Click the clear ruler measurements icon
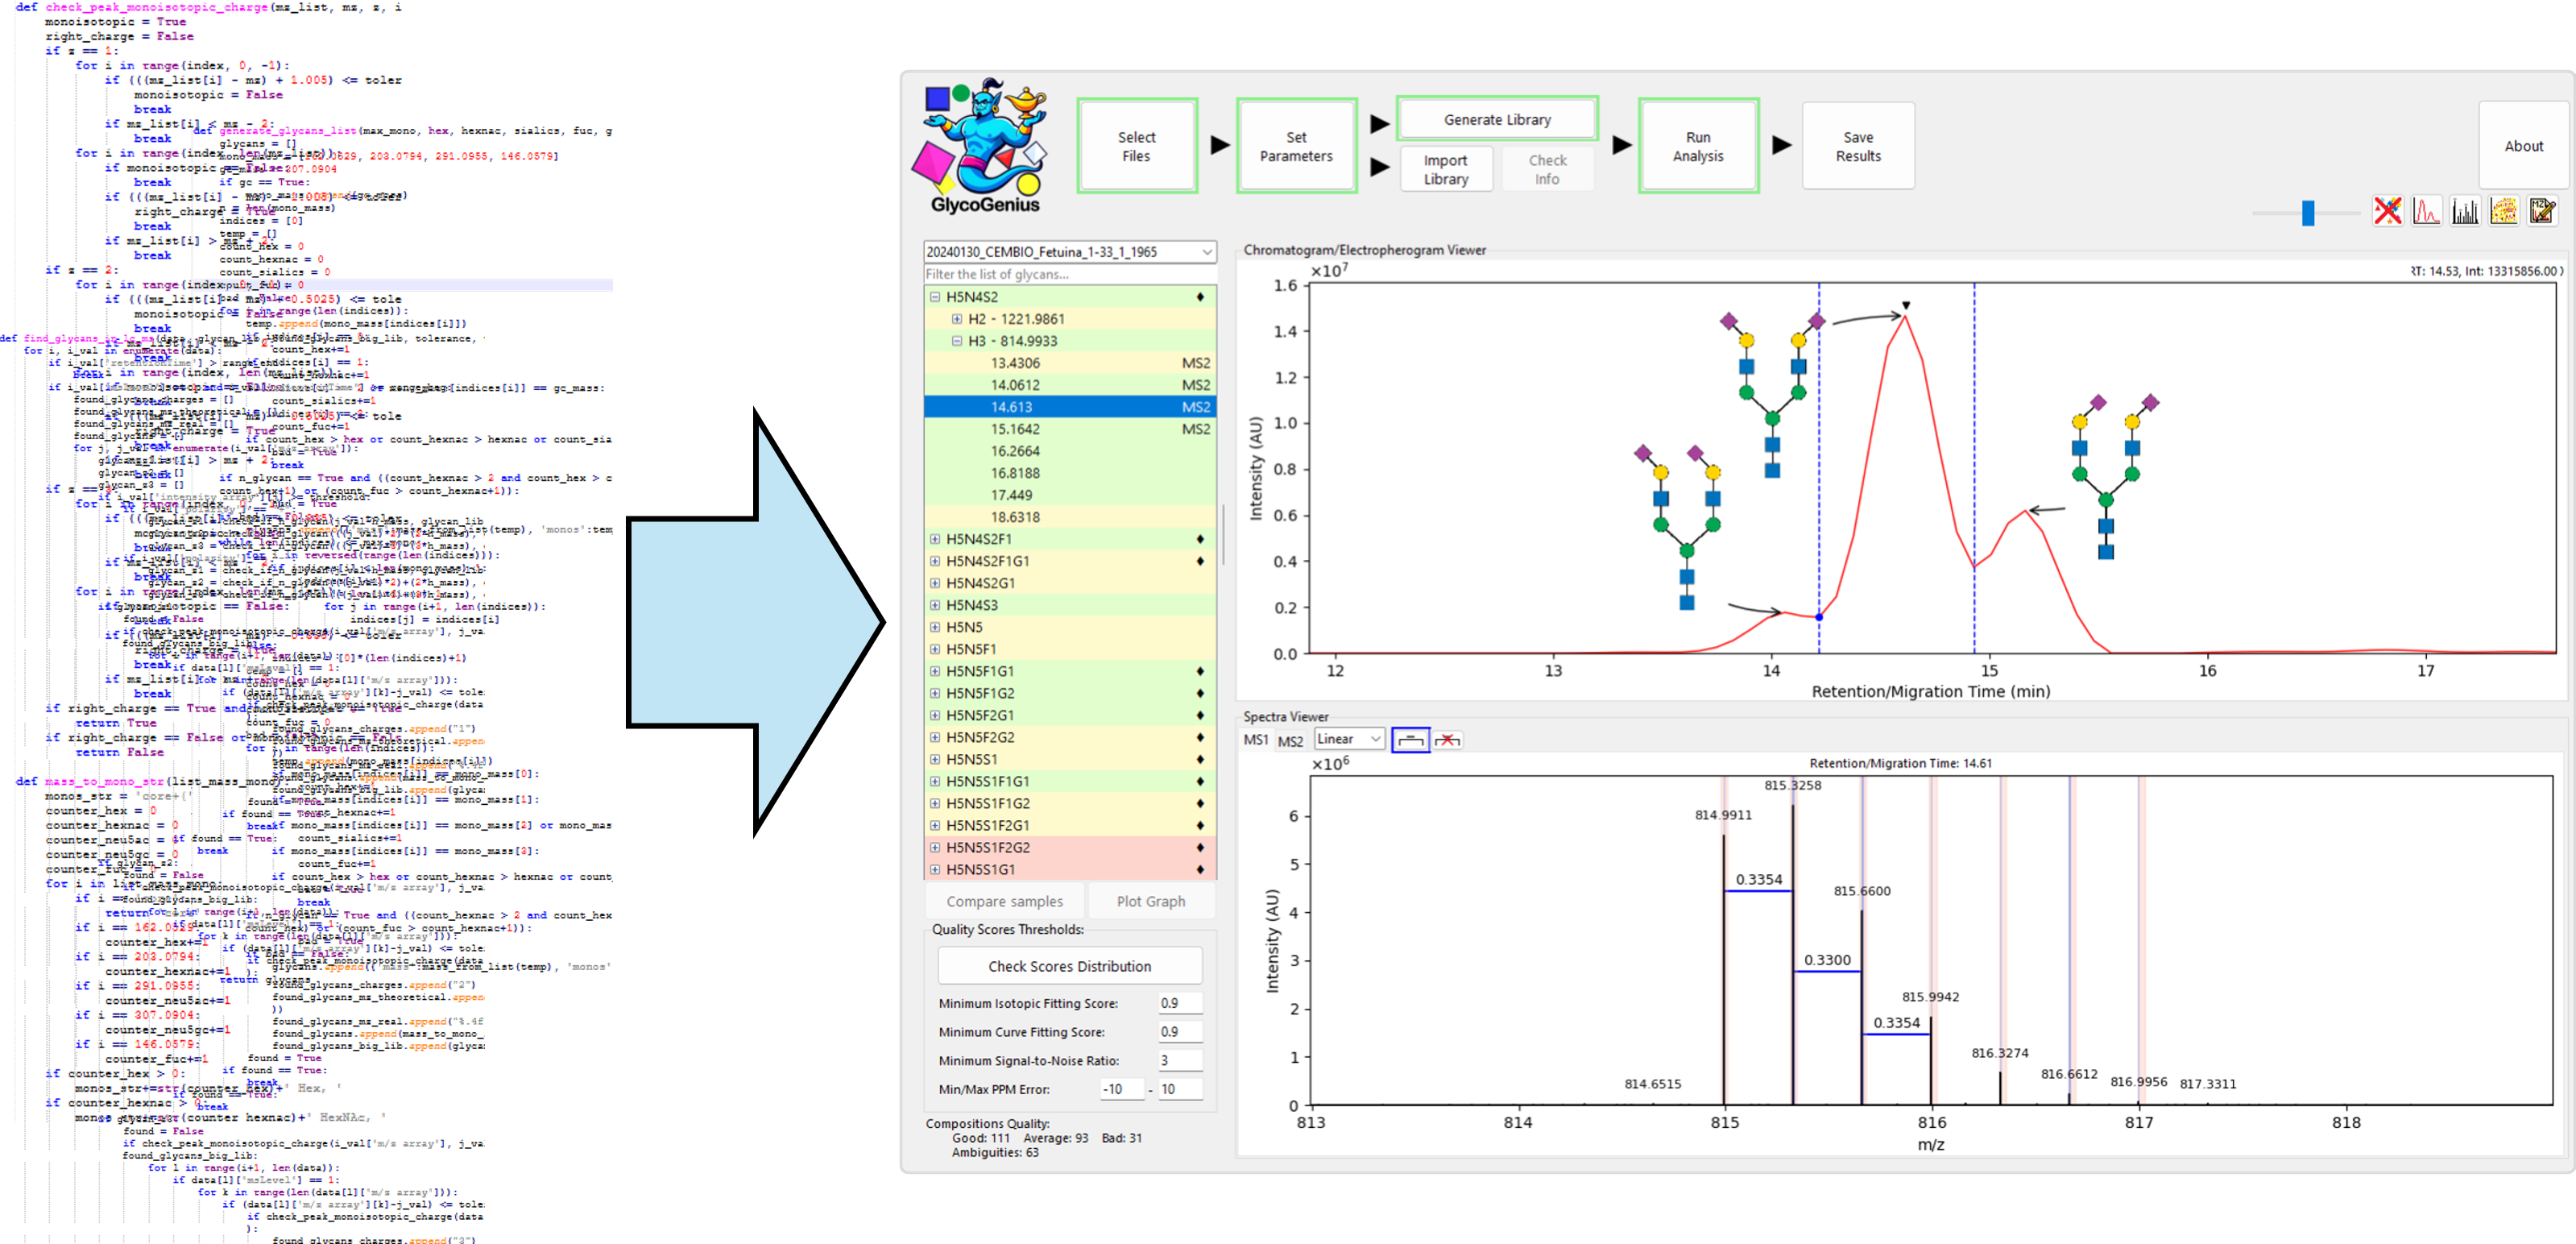This screenshot has height=1244, width=2576. 1447,740
